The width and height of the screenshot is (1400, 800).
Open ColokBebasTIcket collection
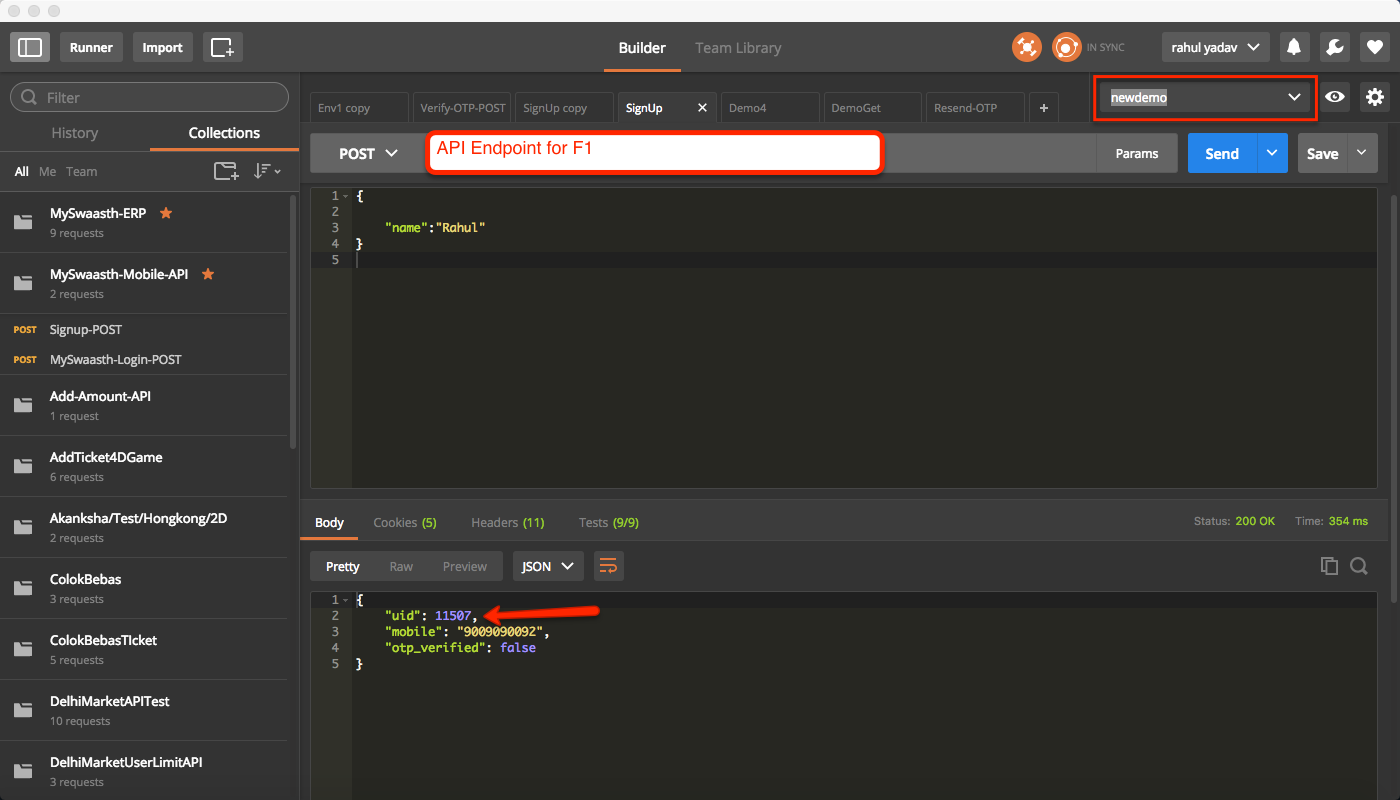(x=143, y=649)
